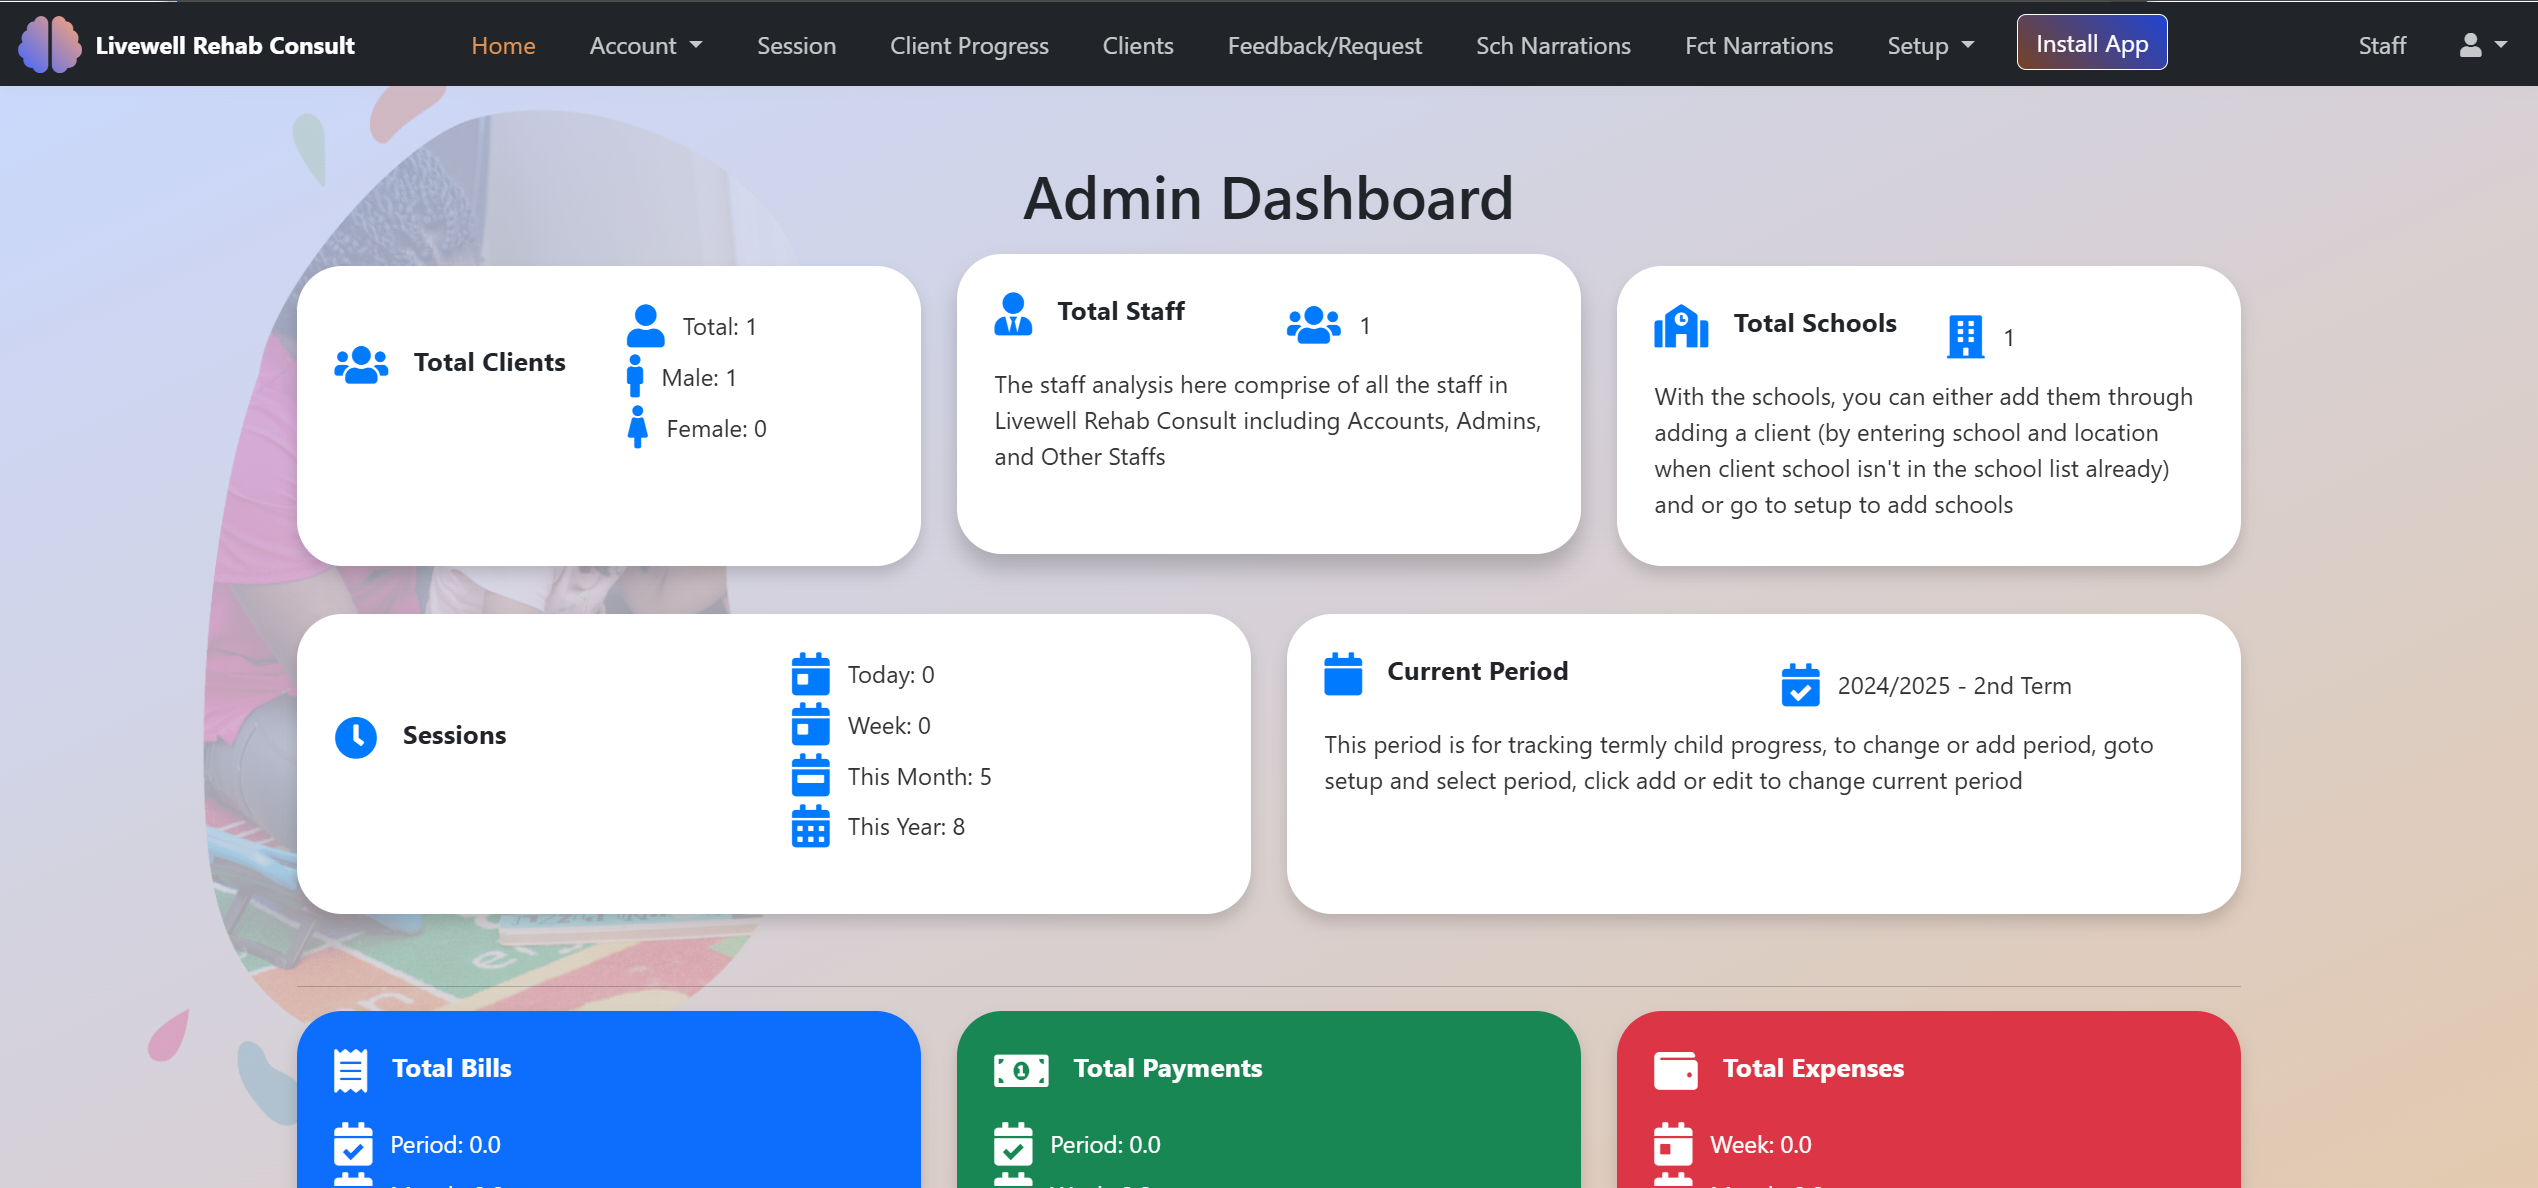The width and height of the screenshot is (2538, 1188).
Task: Click the Total Clients group icon
Action: pos(361,364)
